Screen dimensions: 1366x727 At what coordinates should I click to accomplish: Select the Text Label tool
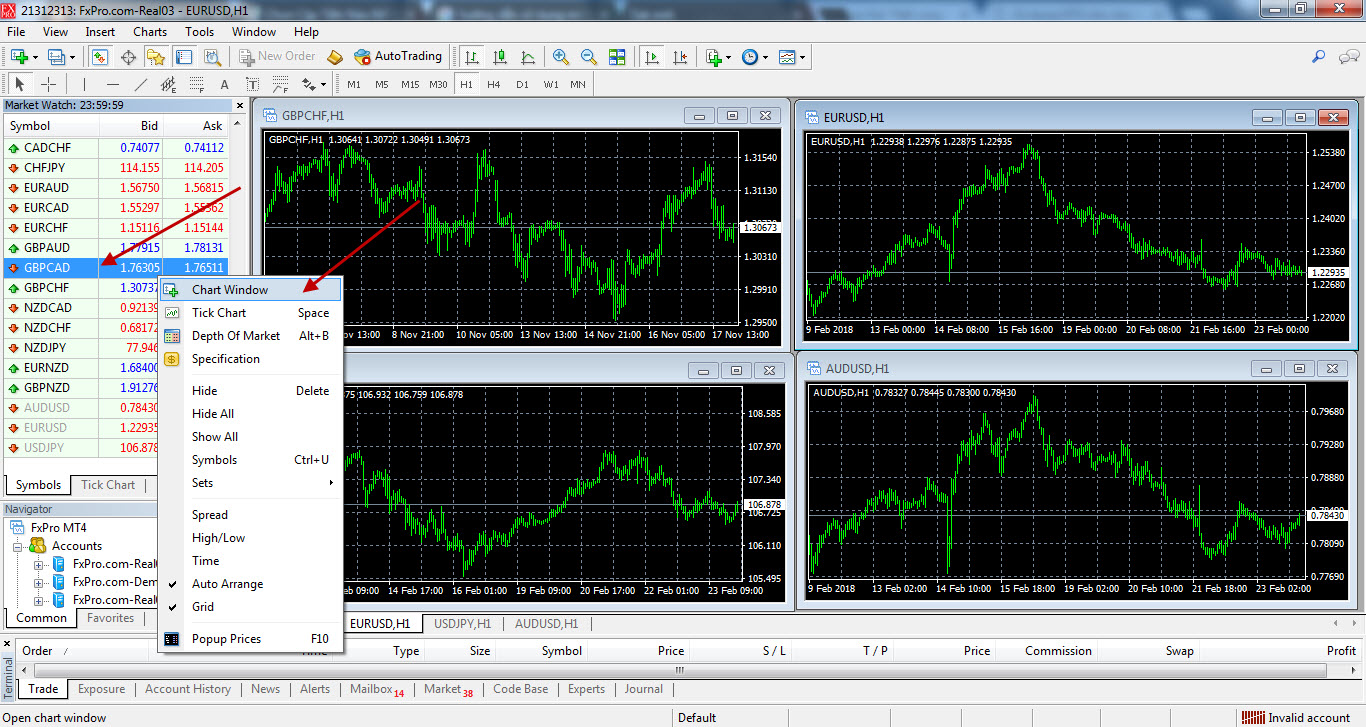pos(252,84)
